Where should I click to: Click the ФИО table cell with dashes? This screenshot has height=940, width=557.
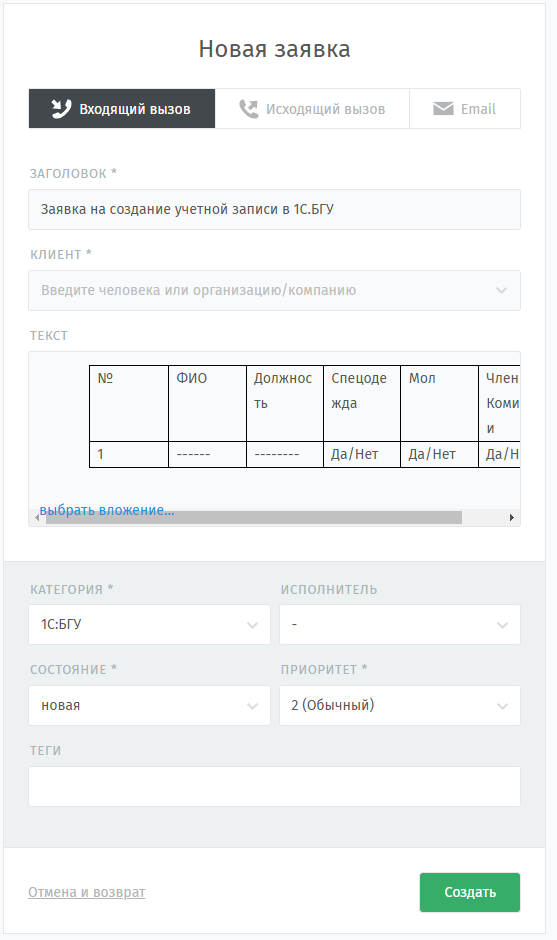tap(207, 454)
